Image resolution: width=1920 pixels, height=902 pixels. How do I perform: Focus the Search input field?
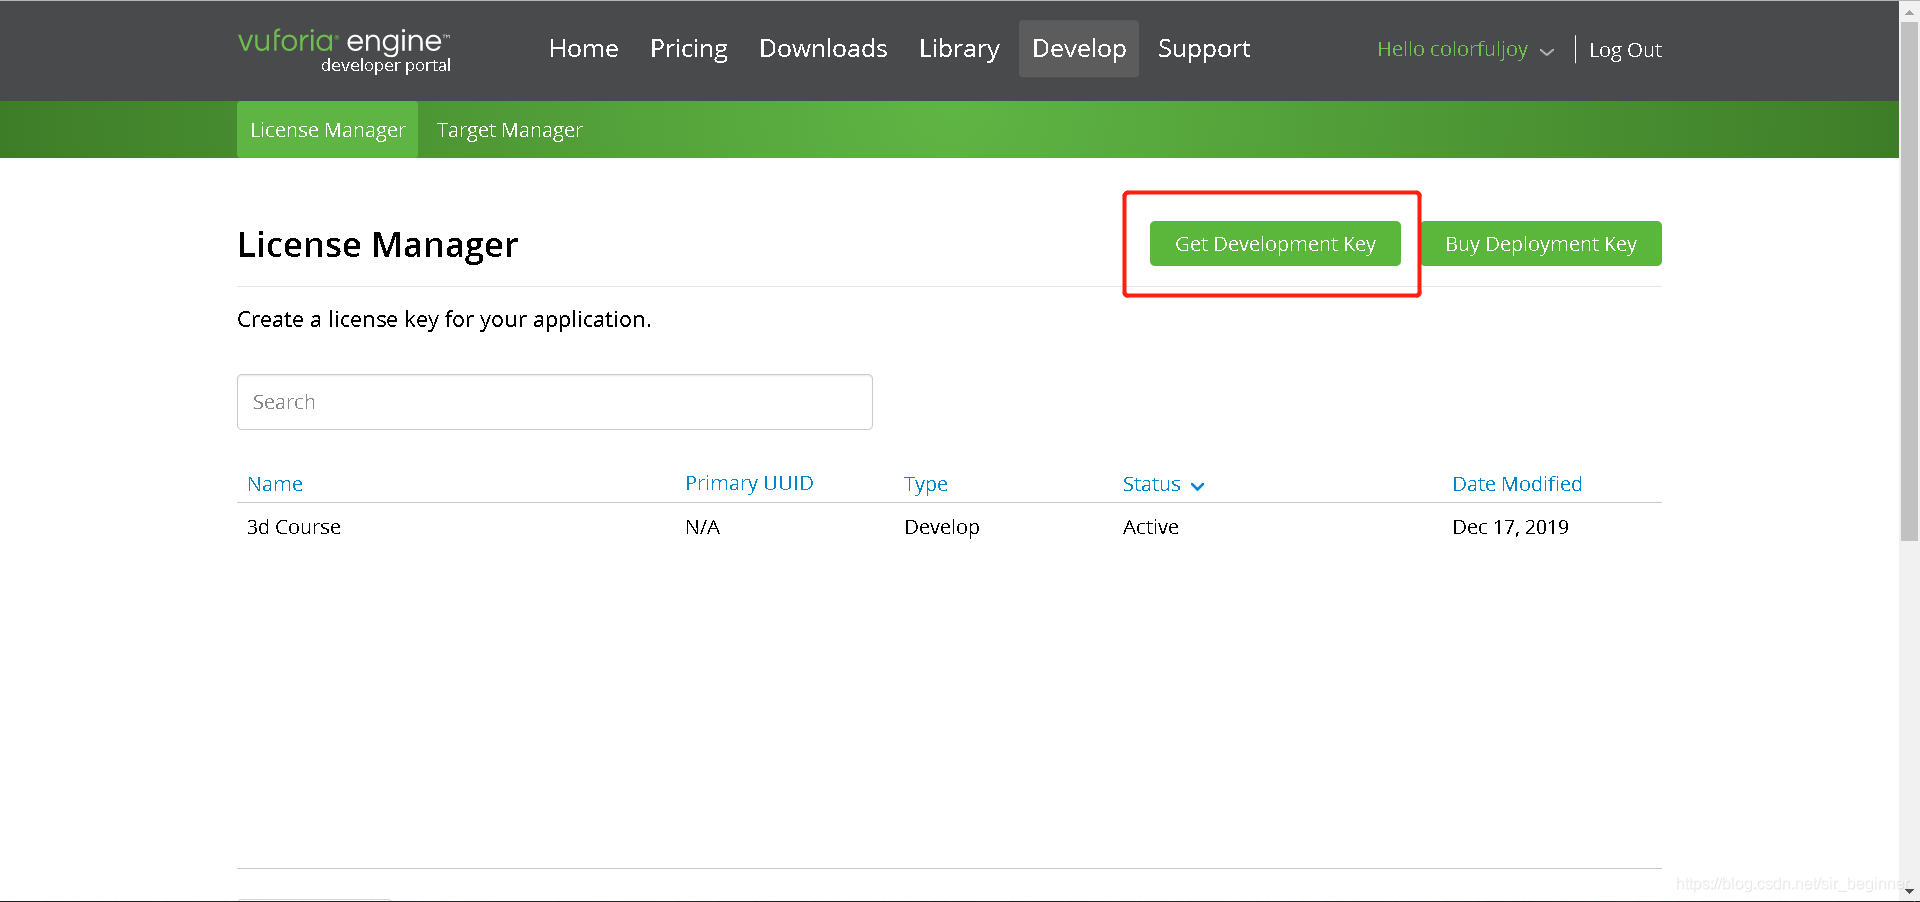[555, 402]
